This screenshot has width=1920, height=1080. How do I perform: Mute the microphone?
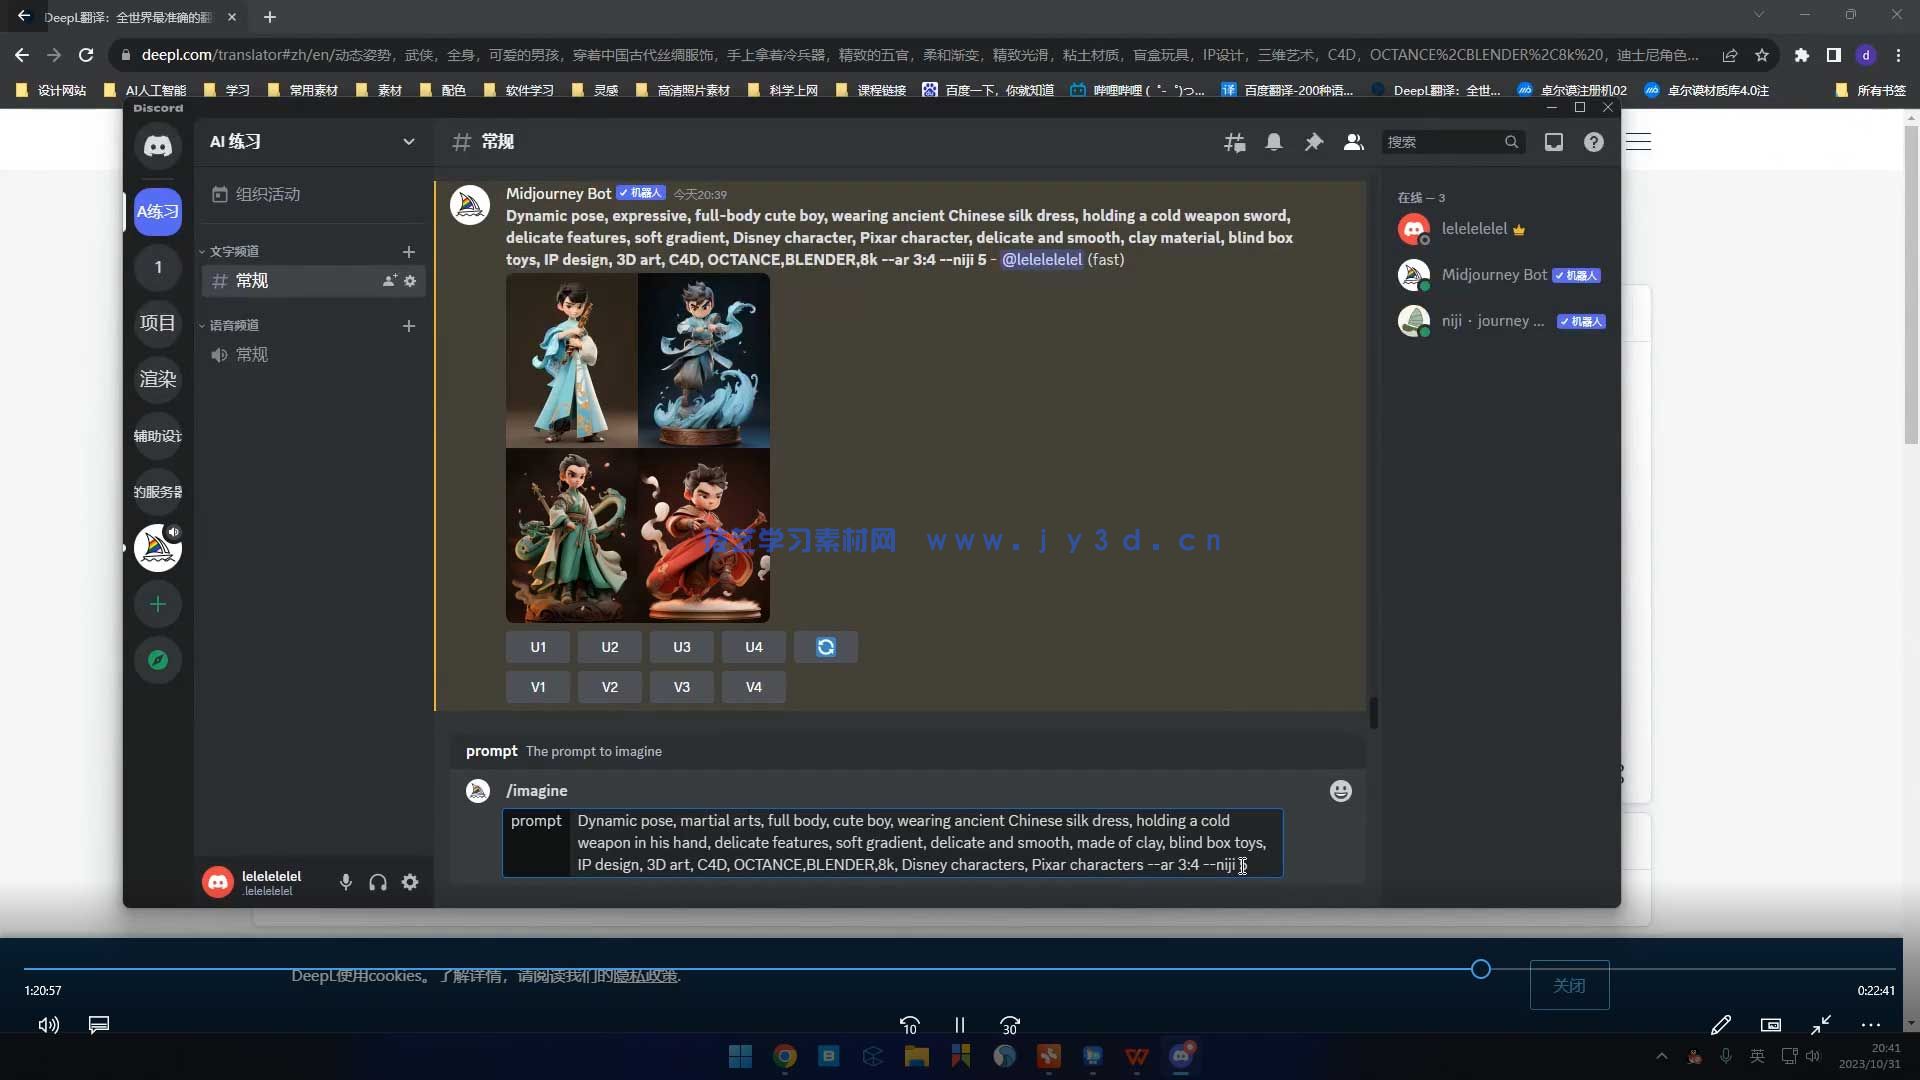pos(345,882)
